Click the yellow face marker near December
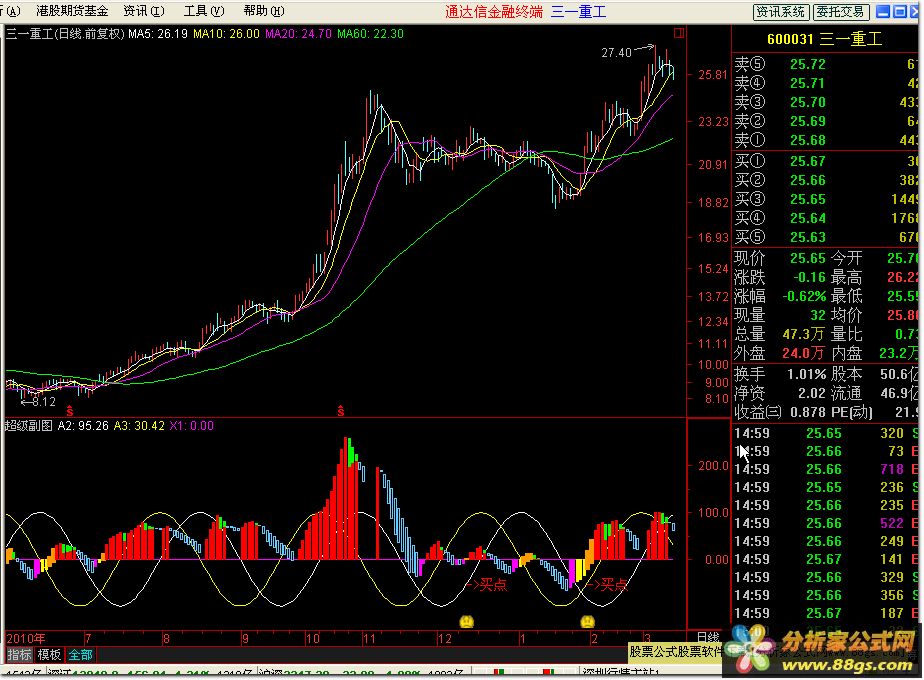 466,621
